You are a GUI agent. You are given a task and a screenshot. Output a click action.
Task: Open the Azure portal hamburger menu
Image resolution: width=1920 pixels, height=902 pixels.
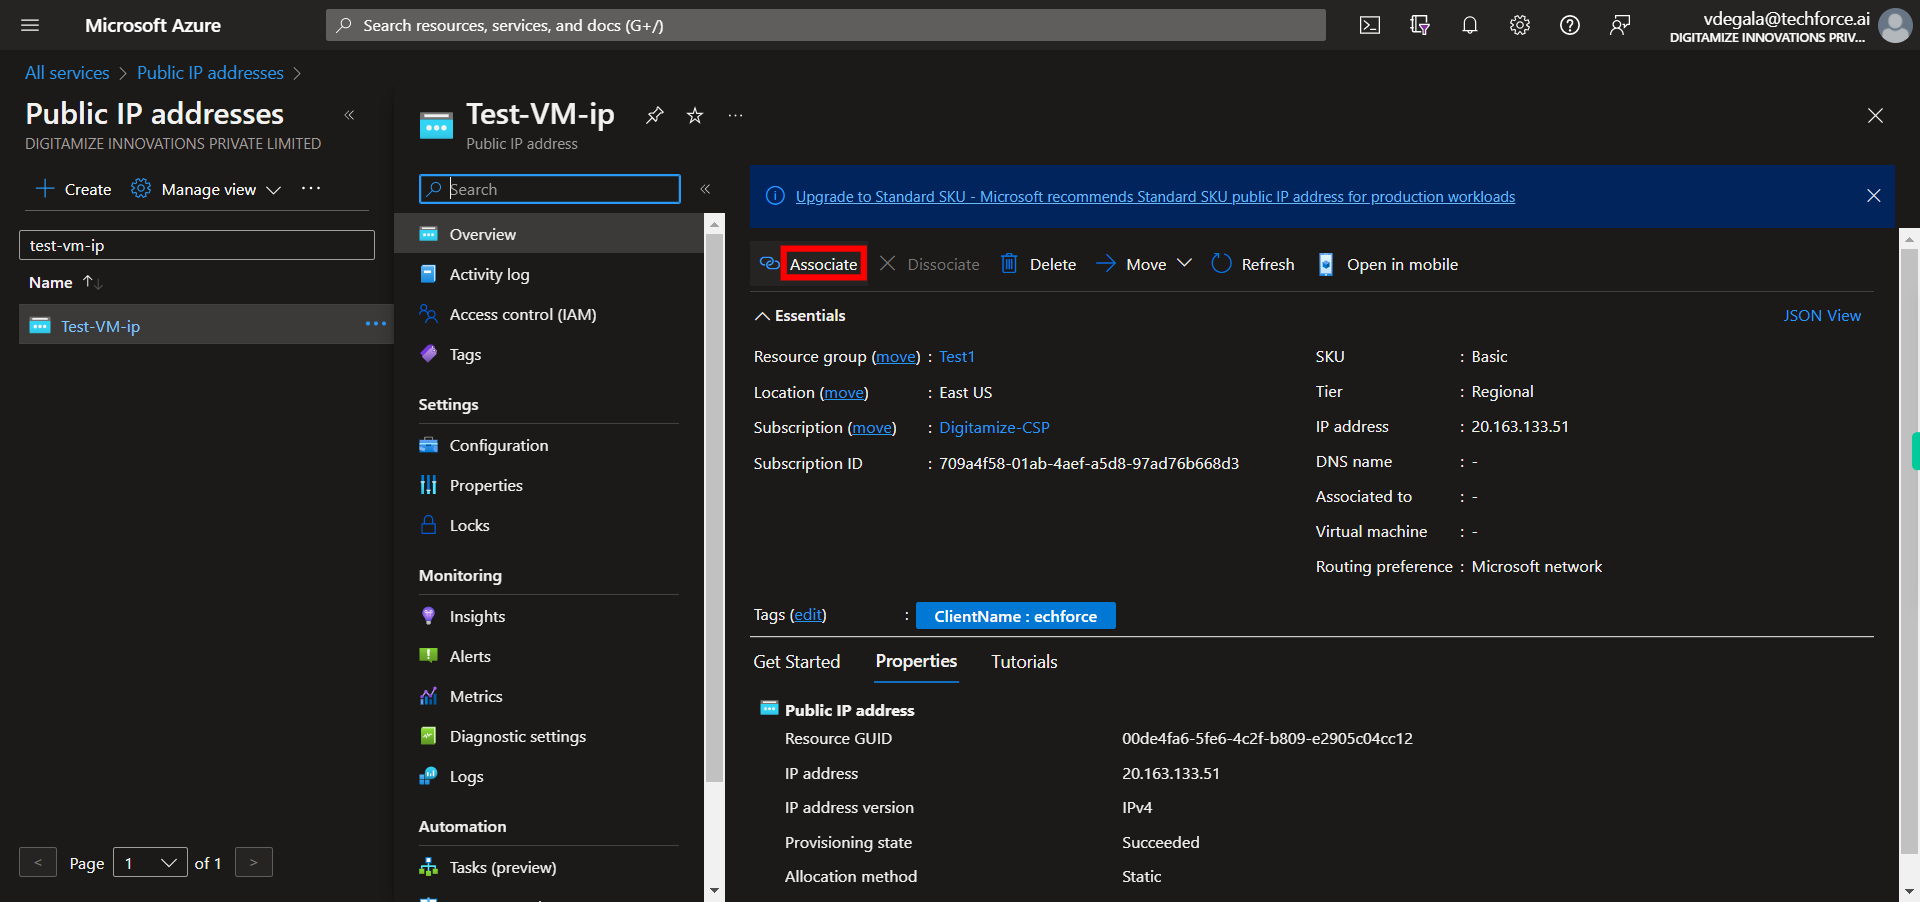(30, 25)
